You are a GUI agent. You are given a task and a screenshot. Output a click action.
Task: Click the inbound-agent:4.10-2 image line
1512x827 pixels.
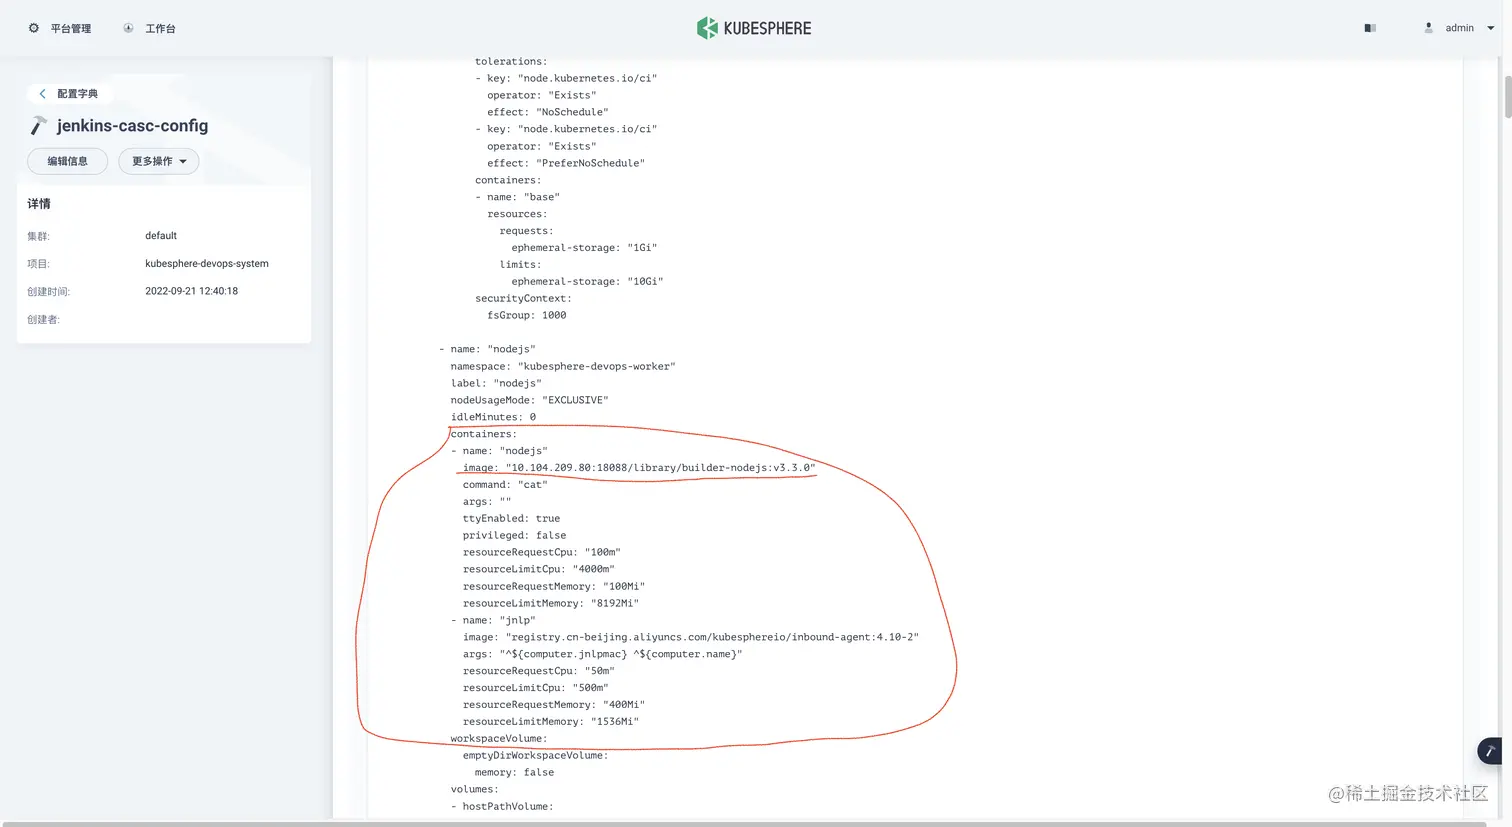click(690, 637)
